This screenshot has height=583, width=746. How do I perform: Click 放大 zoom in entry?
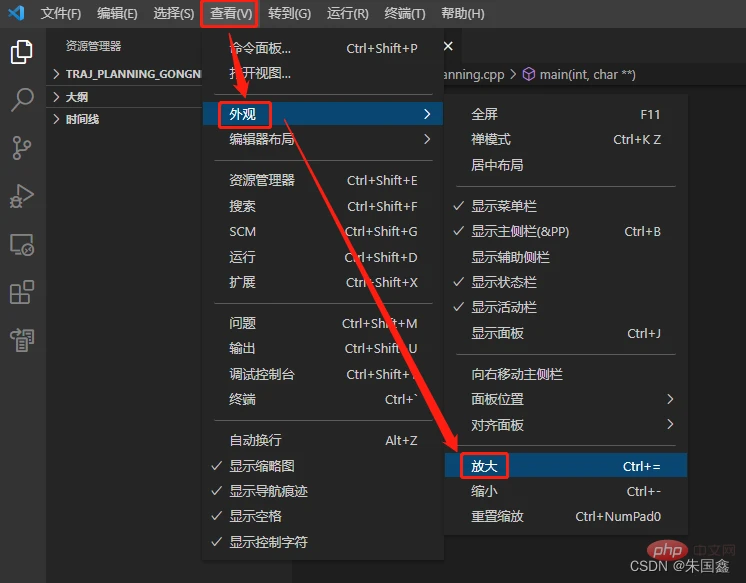(566, 466)
